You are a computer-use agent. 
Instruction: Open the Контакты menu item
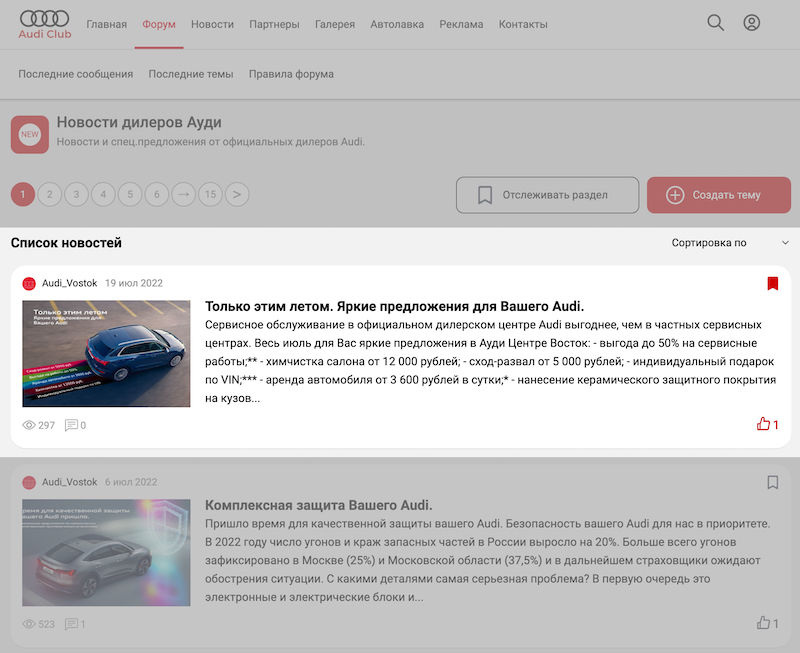pyautogui.click(x=523, y=24)
